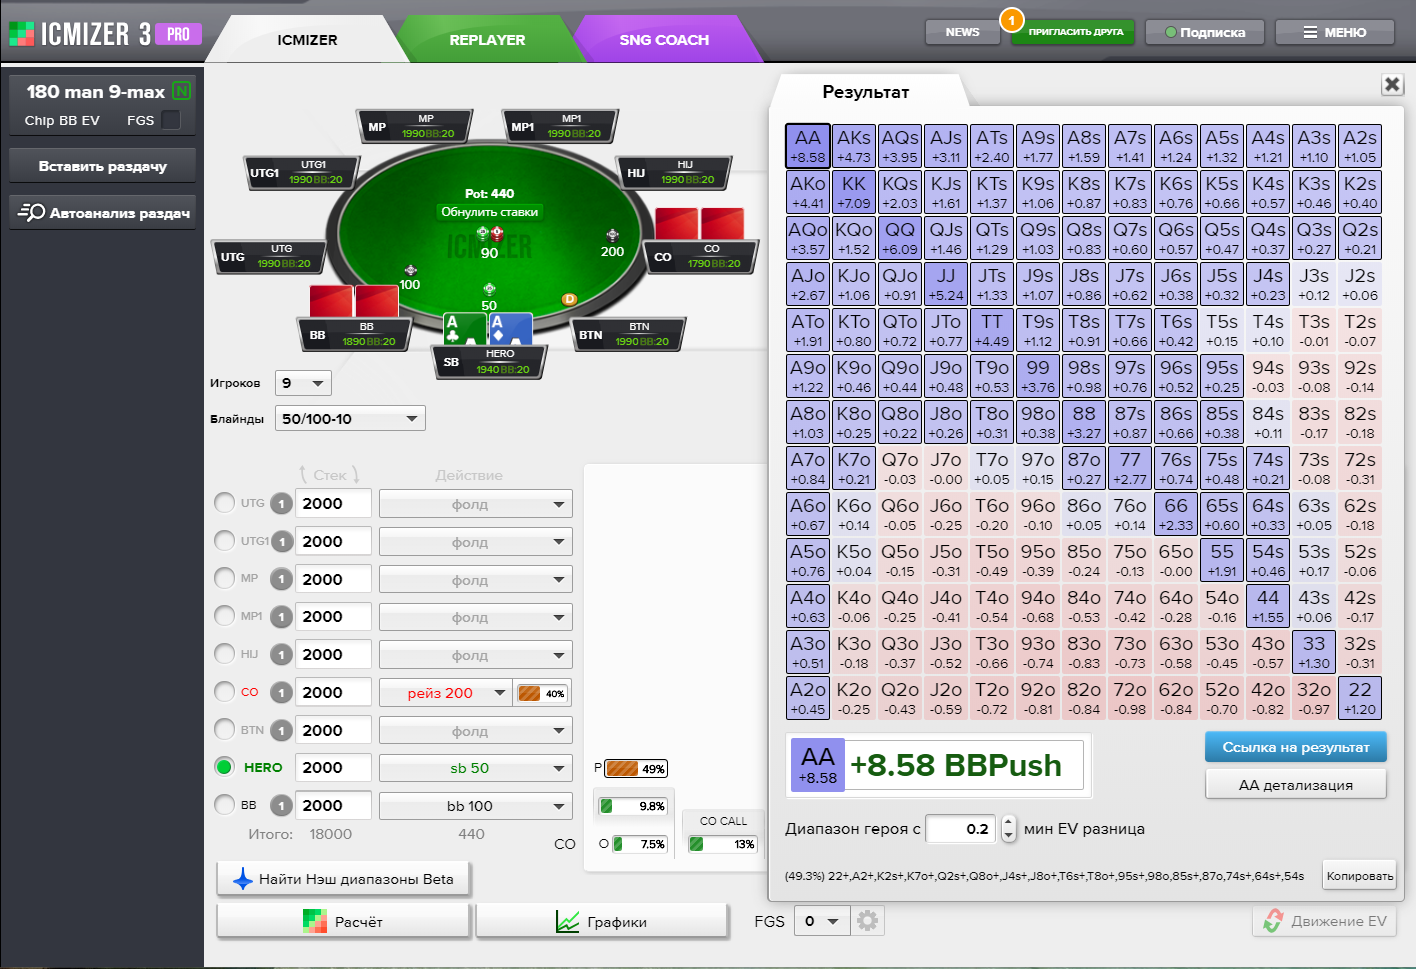This screenshot has width=1416, height=969.
Task: Select the HJ radio button as hero
Action: click(x=224, y=654)
